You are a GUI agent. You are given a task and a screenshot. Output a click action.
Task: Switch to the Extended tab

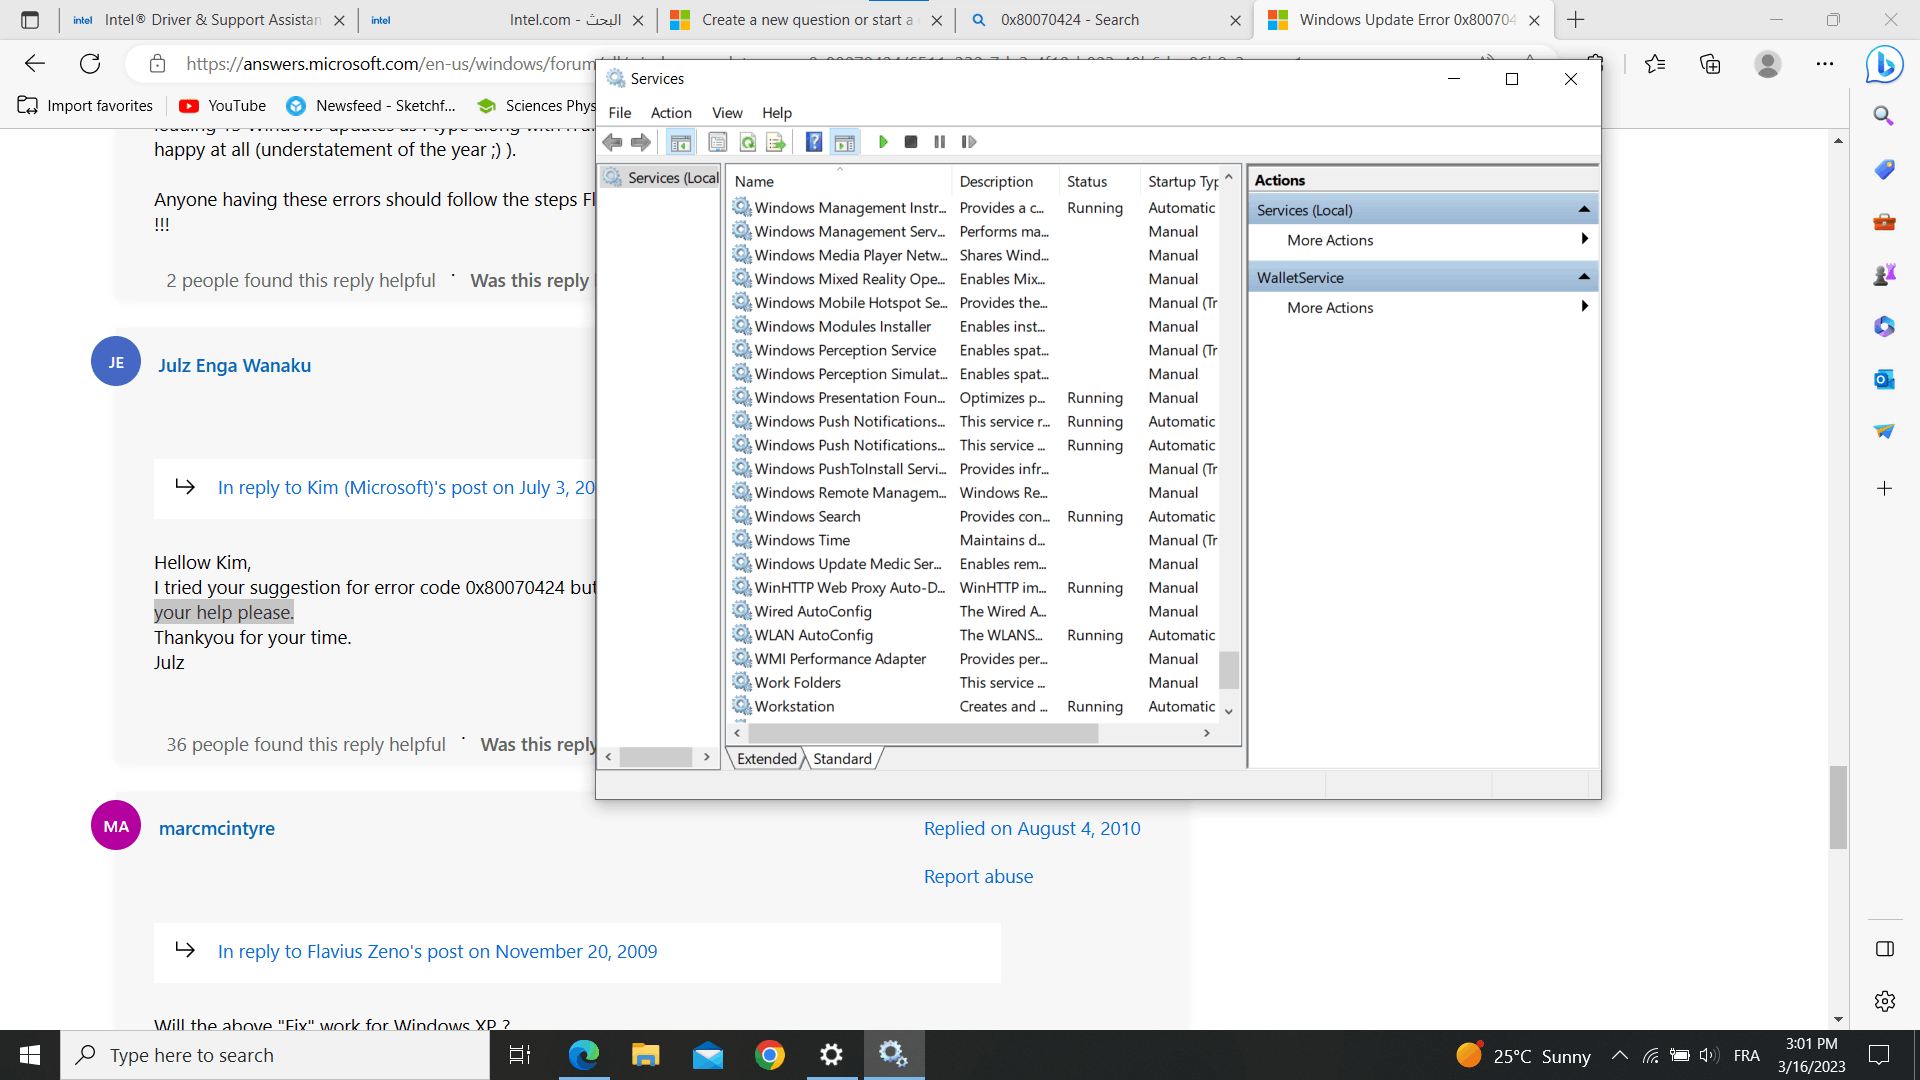(x=767, y=759)
